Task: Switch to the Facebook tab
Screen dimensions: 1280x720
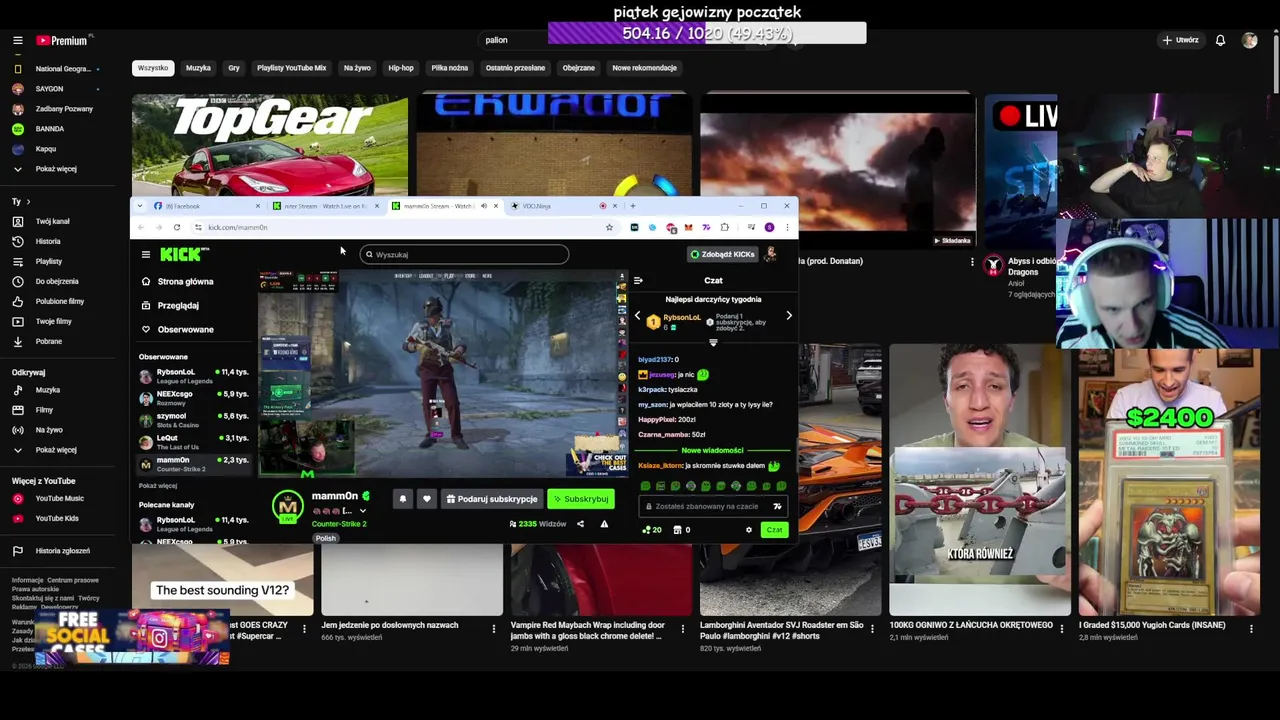Action: [205, 206]
